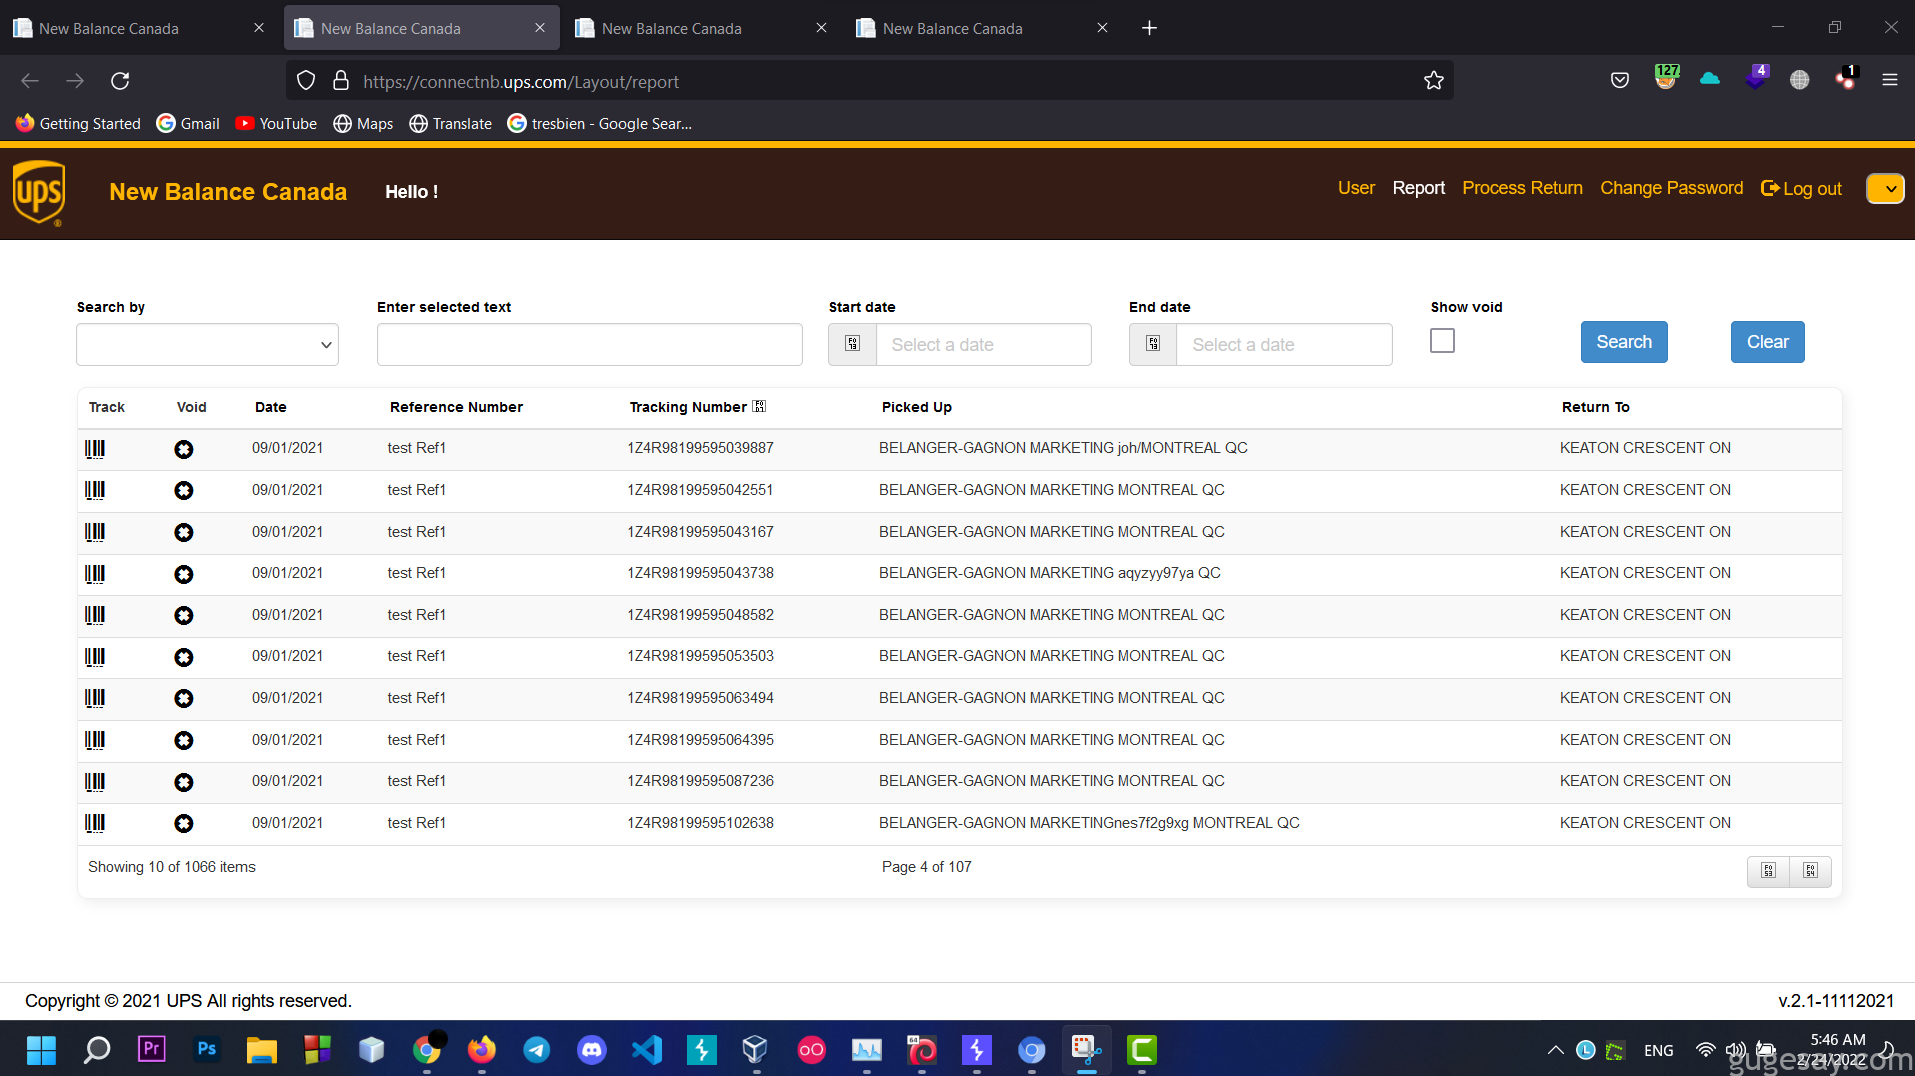Open the Translate bookmark
1915x1076 pixels.
(450, 123)
